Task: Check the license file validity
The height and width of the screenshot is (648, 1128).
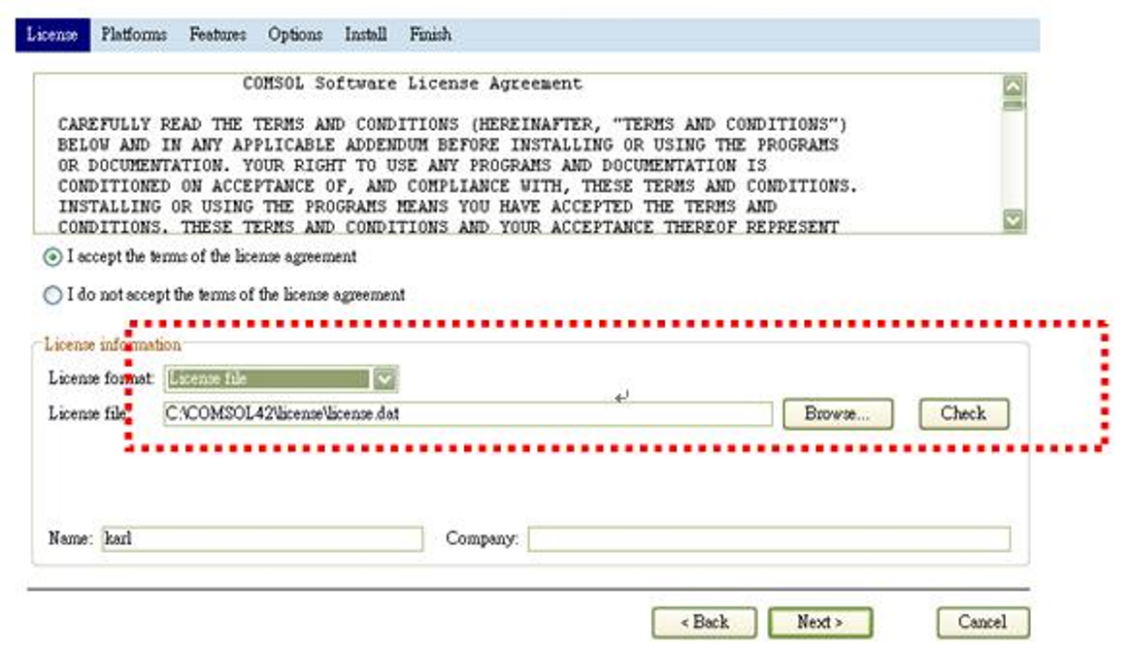Action: [963, 414]
